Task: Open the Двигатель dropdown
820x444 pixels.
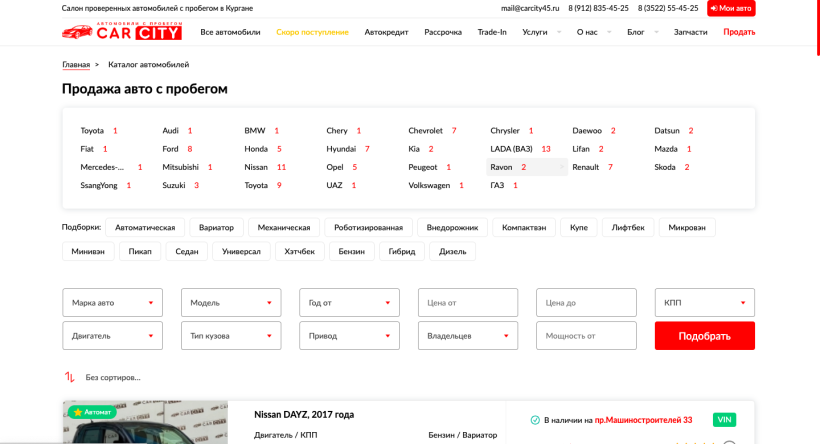Action: pyautogui.click(x=112, y=336)
